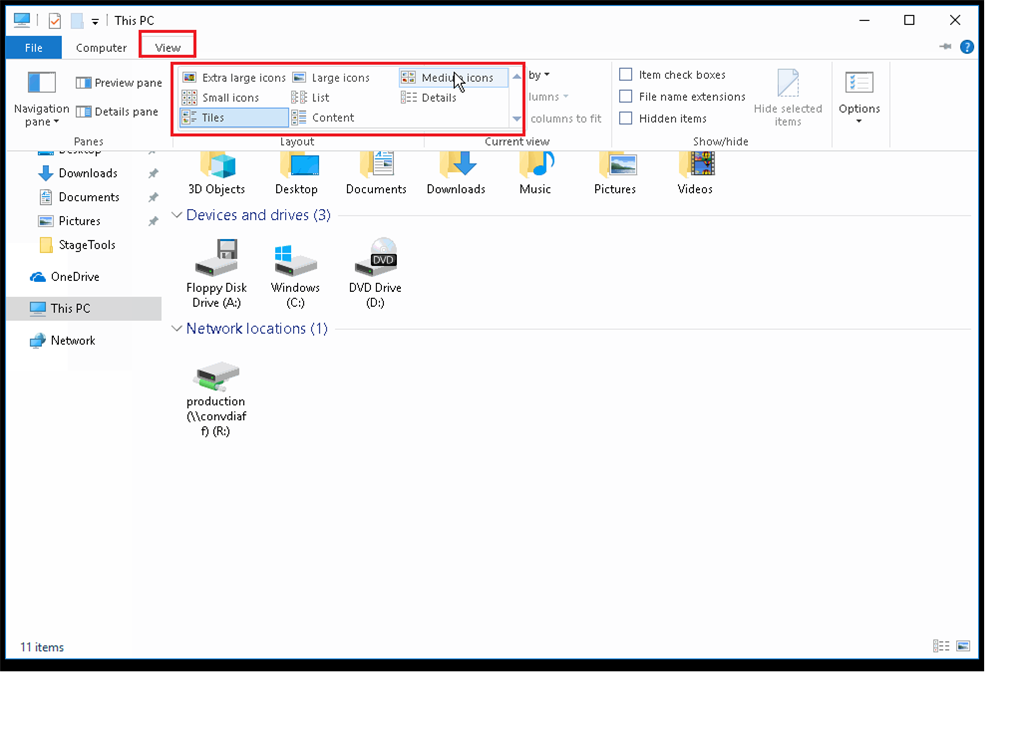Image resolution: width=1024 pixels, height=749 pixels.
Task: Collapse the Devices and drives section
Action: pos(176,215)
